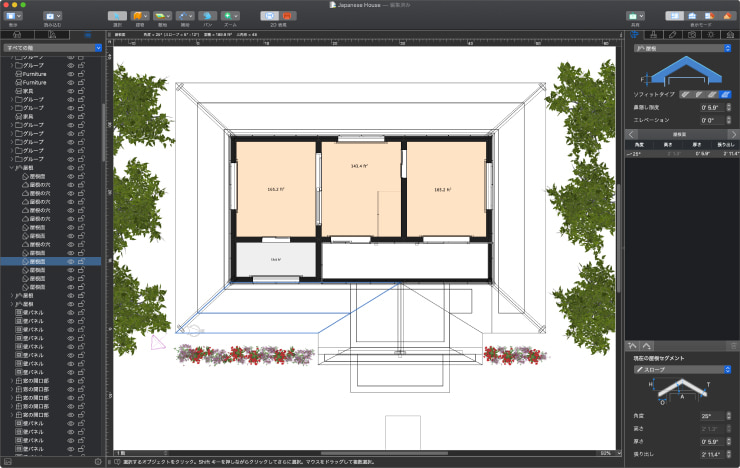740x468 pixels.
Task: Toggle lock of expanded 屋根 group
Action: click(x=81, y=167)
